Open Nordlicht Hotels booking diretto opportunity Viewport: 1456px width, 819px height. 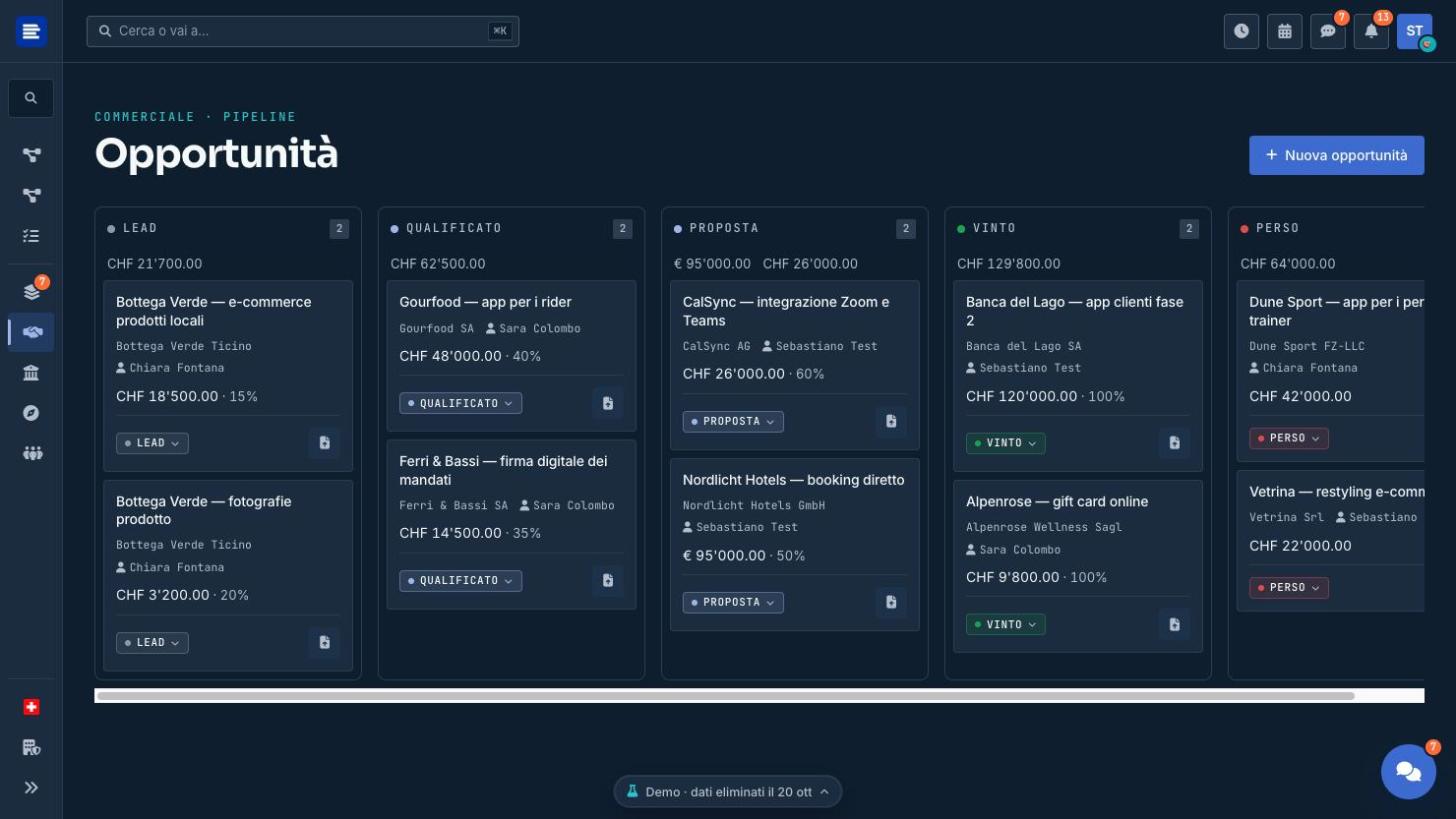click(793, 480)
